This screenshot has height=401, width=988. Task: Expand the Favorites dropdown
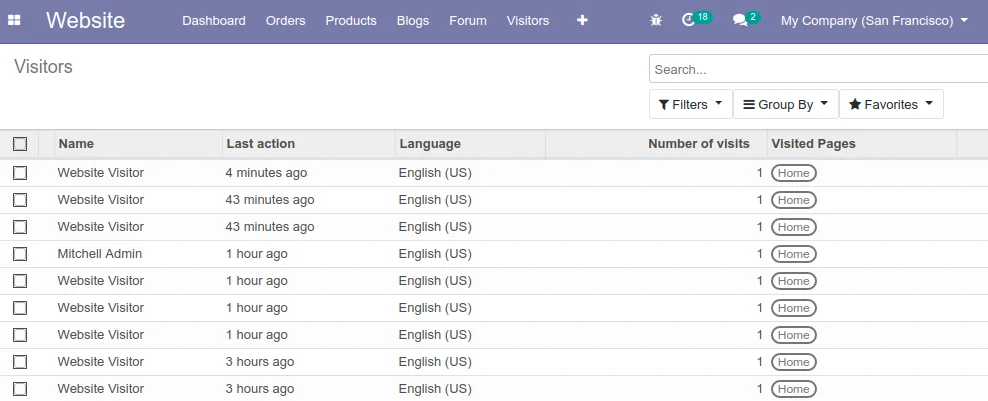(891, 104)
